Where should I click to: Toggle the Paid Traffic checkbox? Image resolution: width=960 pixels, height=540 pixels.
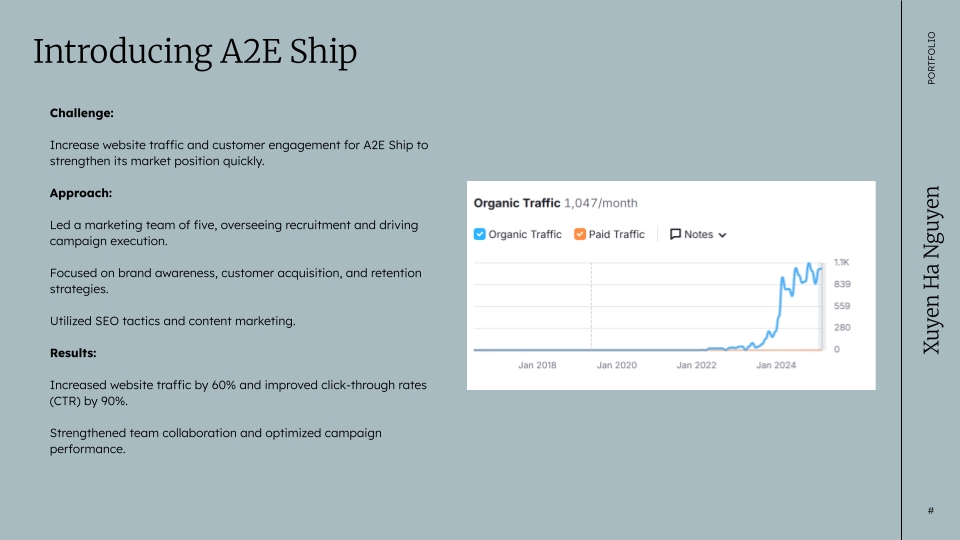pos(581,234)
